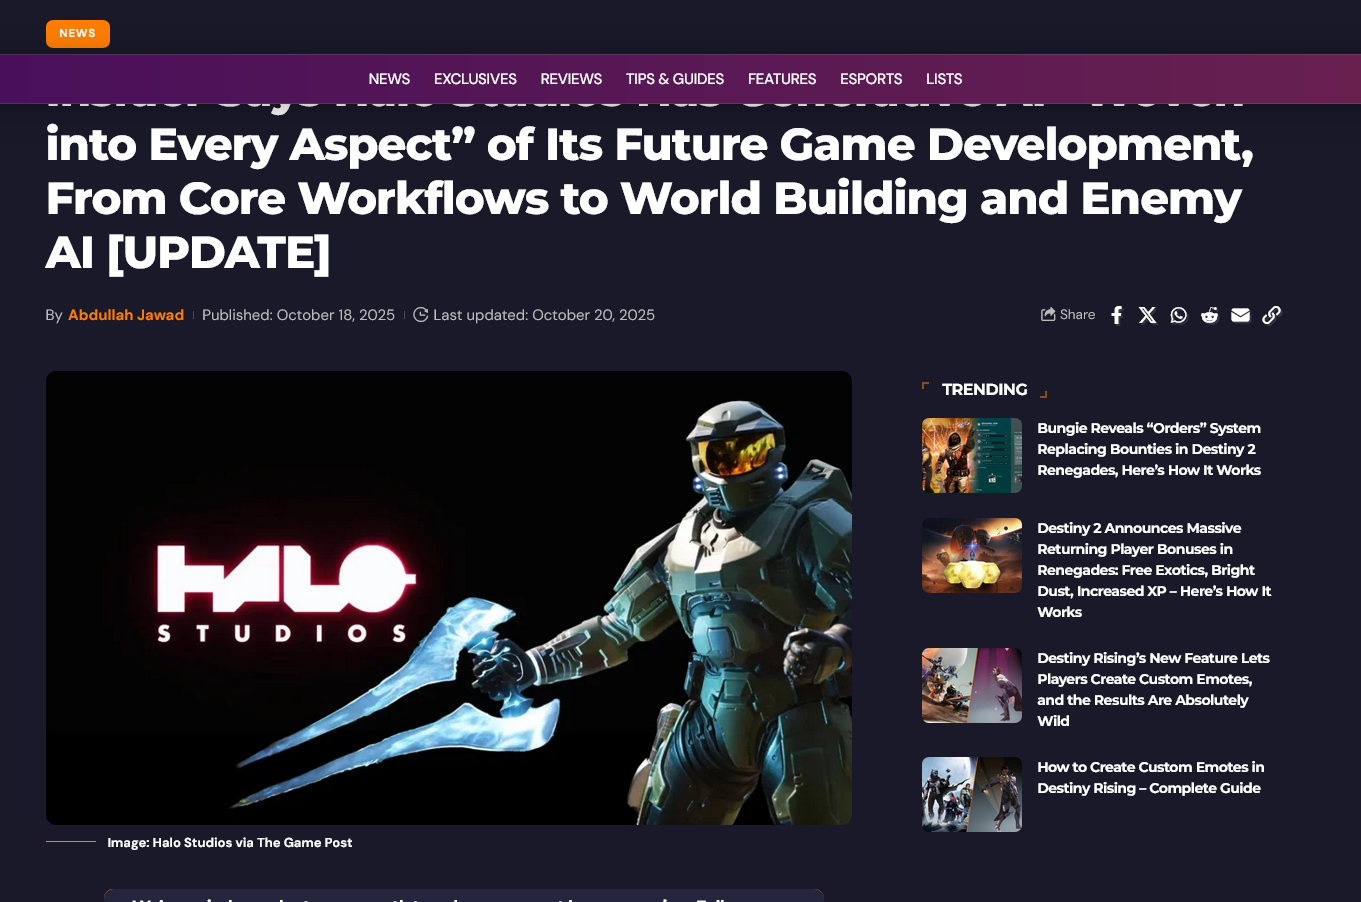Click the Last updated clock icon
The height and width of the screenshot is (902, 1361).
421,315
